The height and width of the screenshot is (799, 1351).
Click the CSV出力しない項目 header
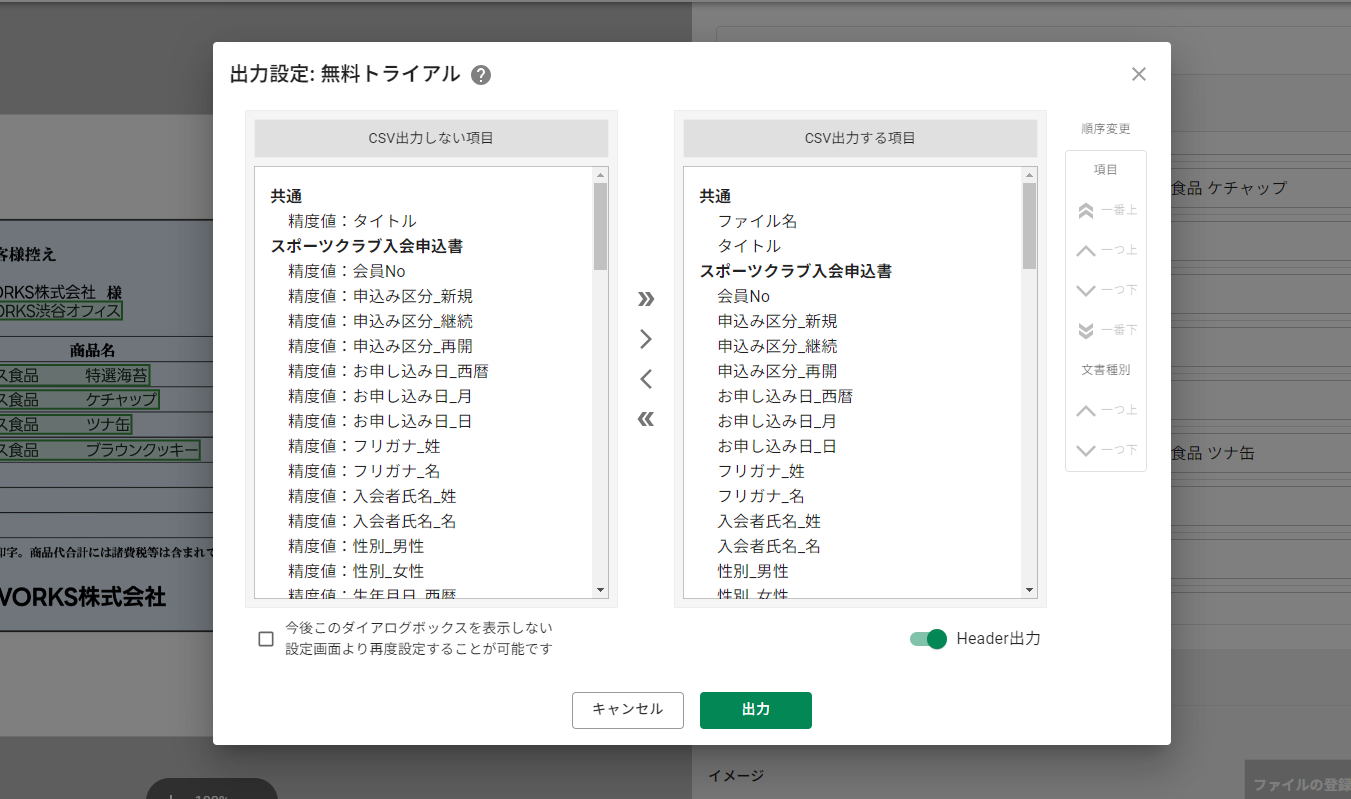[431, 138]
